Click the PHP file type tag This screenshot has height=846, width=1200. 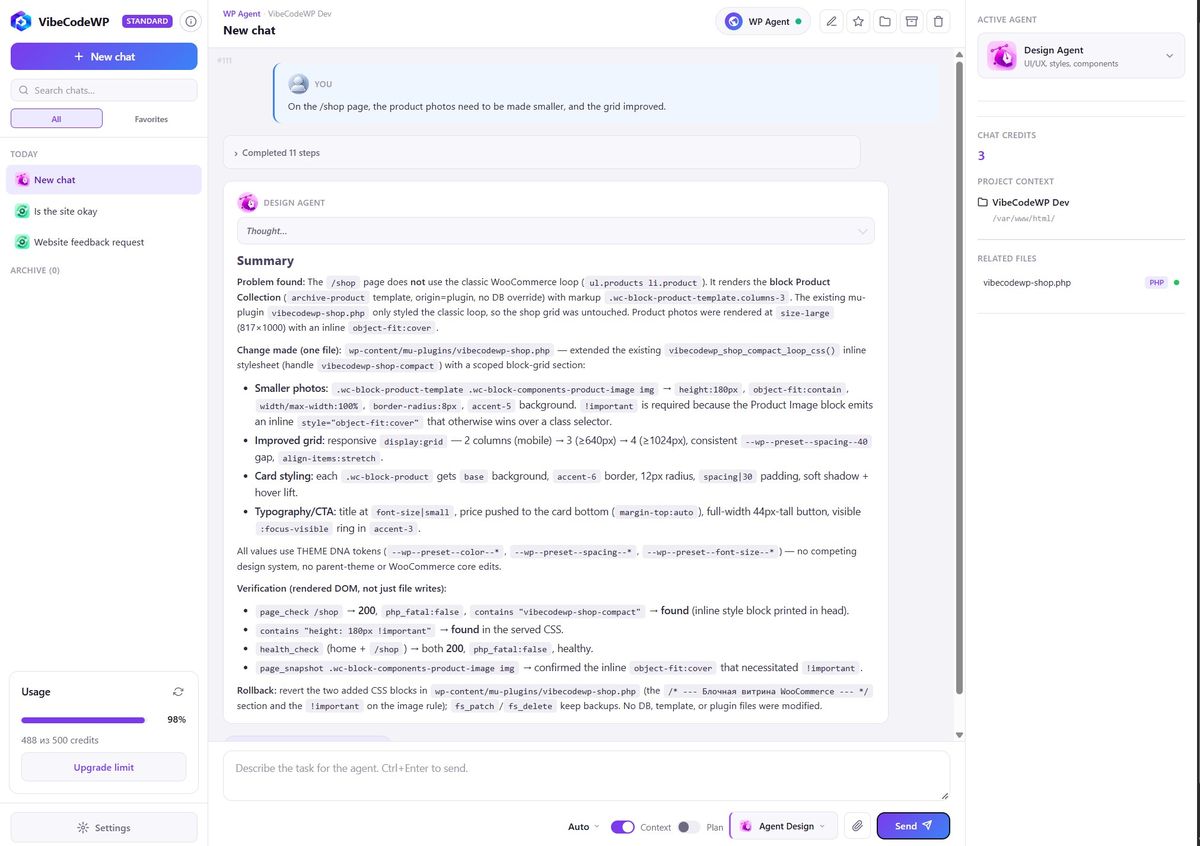pyautogui.click(x=1156, y=283)
